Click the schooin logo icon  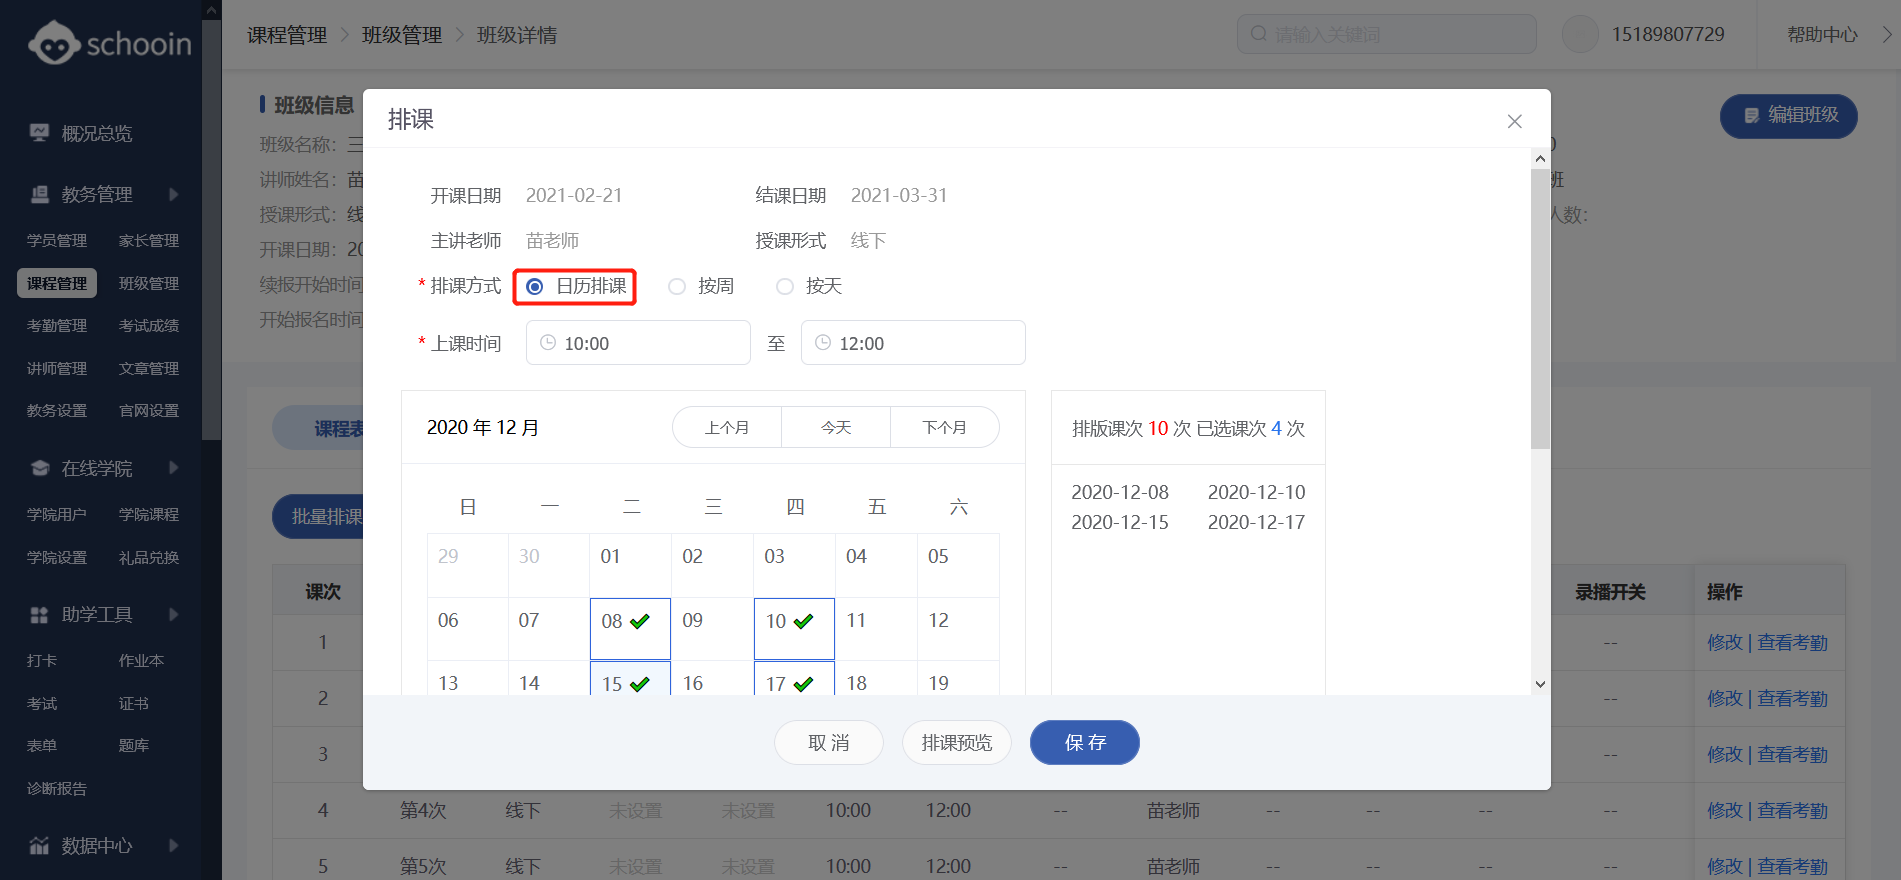click(x=54, y=43)
